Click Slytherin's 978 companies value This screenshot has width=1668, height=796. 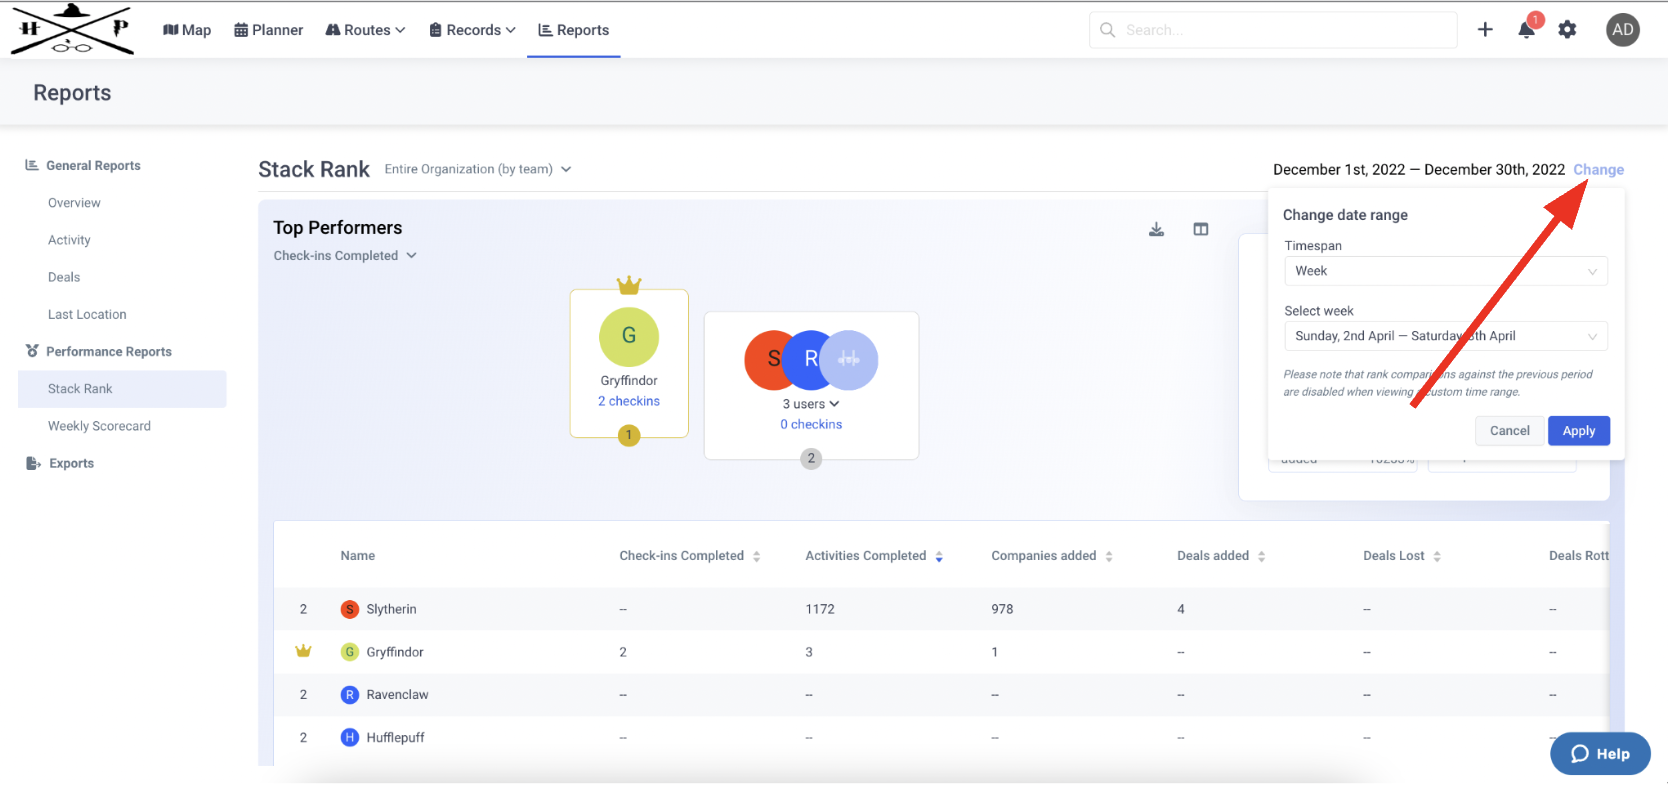tap(1002, 609)
